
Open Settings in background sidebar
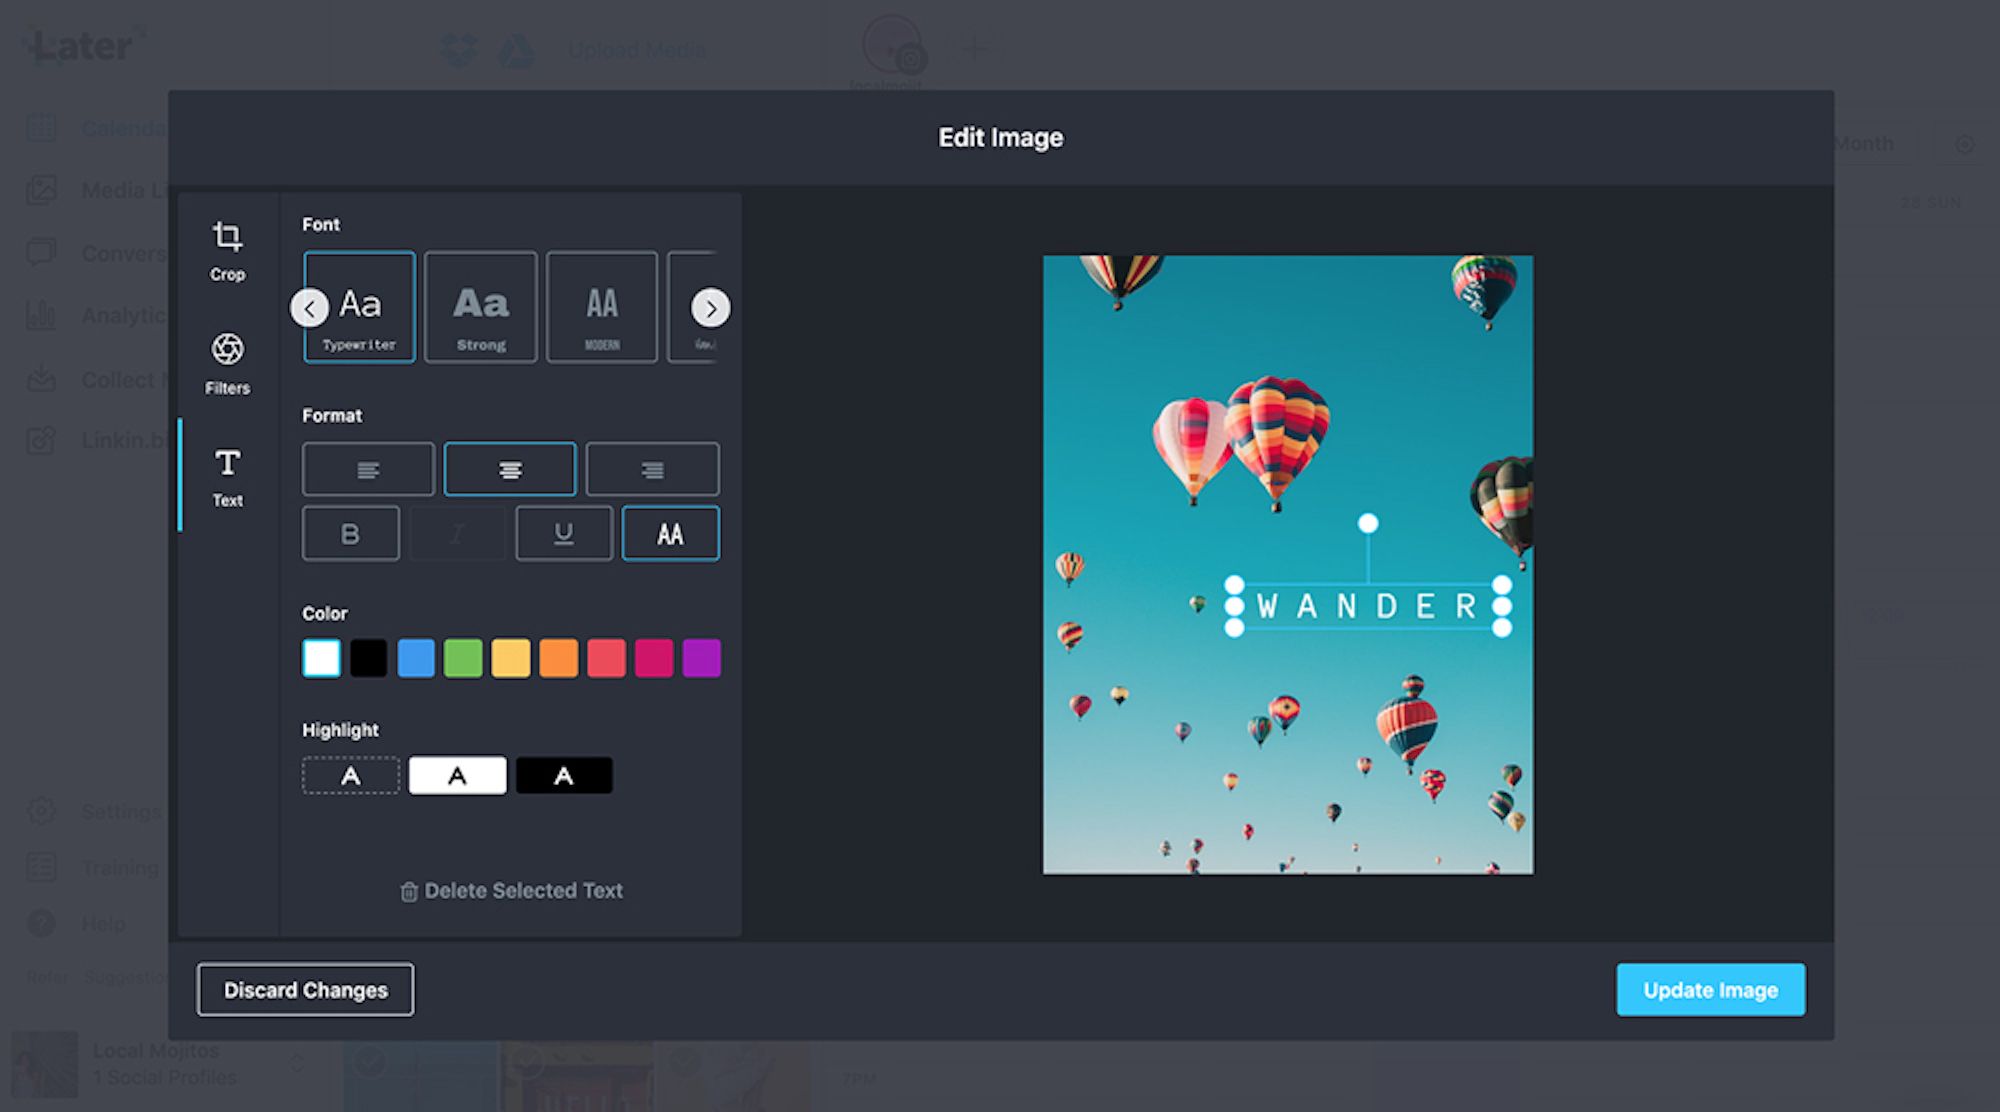tap(94, 811)
